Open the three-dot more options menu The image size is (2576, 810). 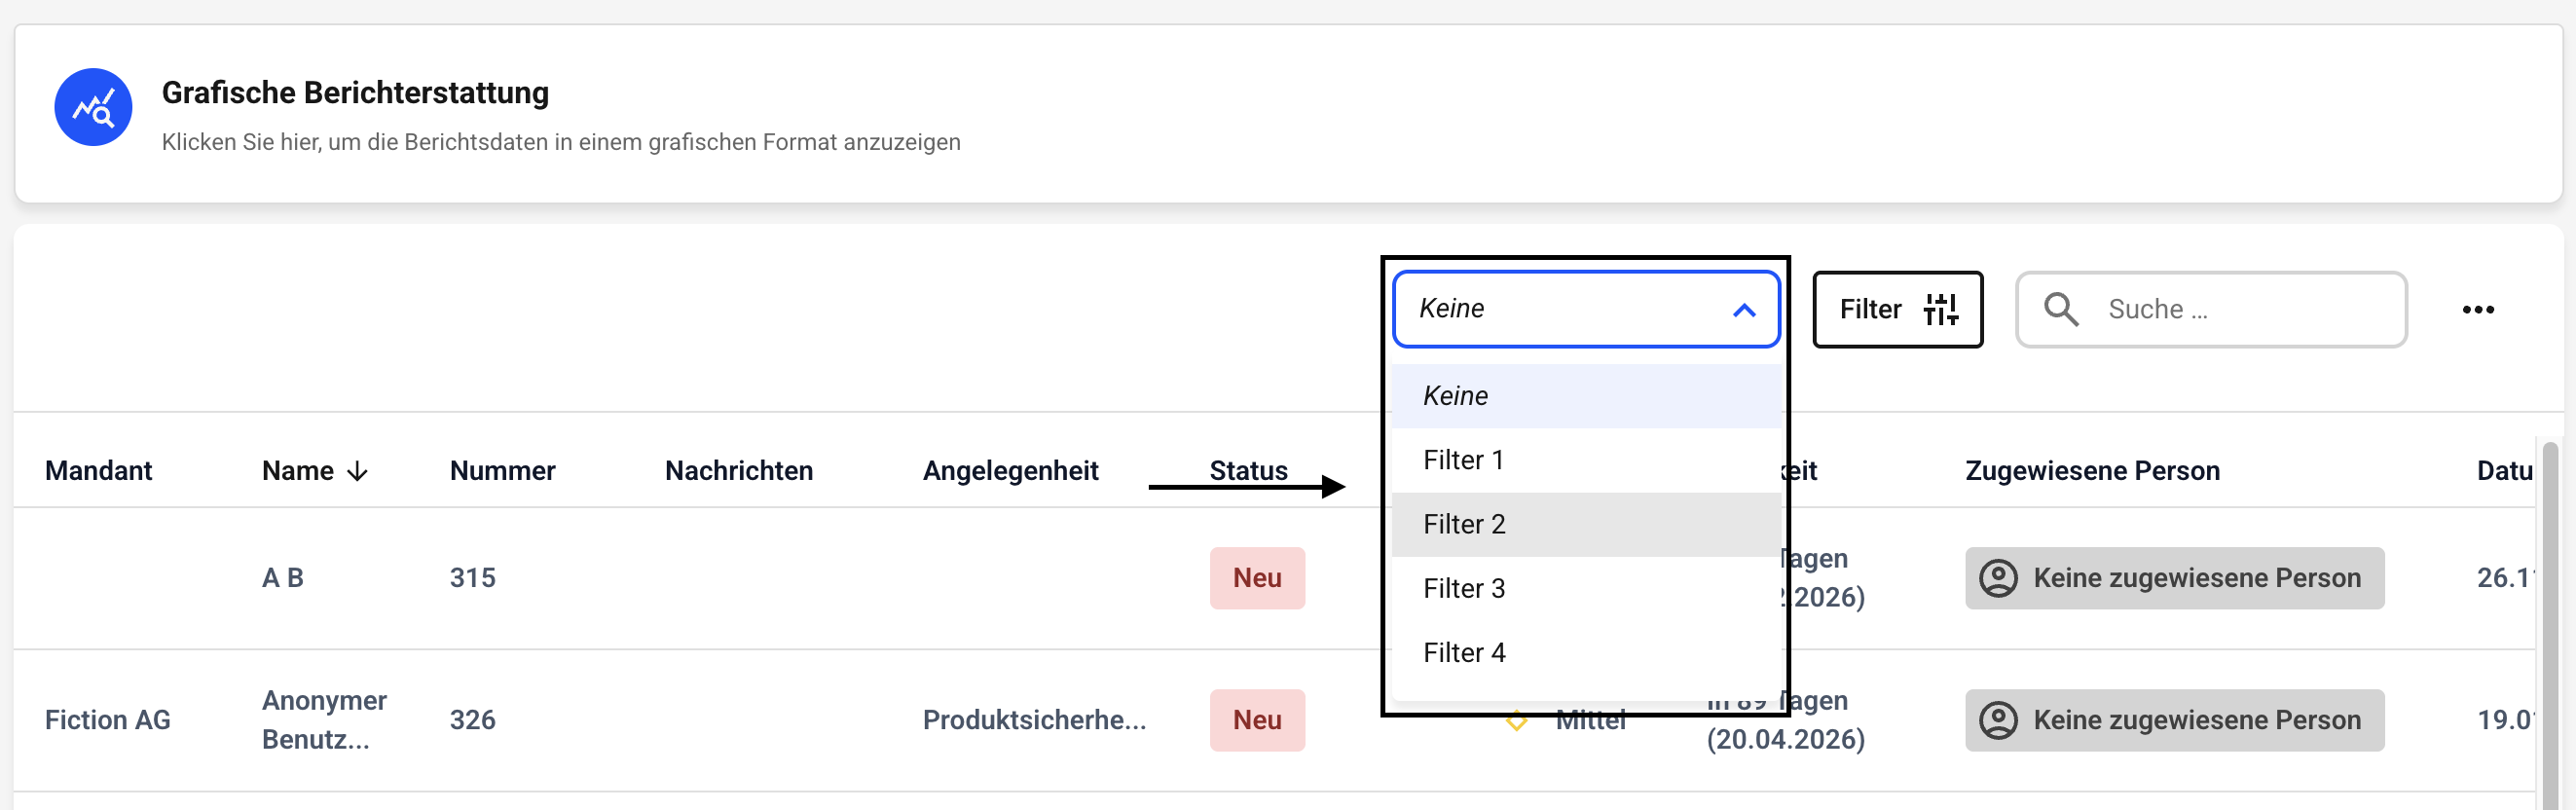(x=2477, y=310)
